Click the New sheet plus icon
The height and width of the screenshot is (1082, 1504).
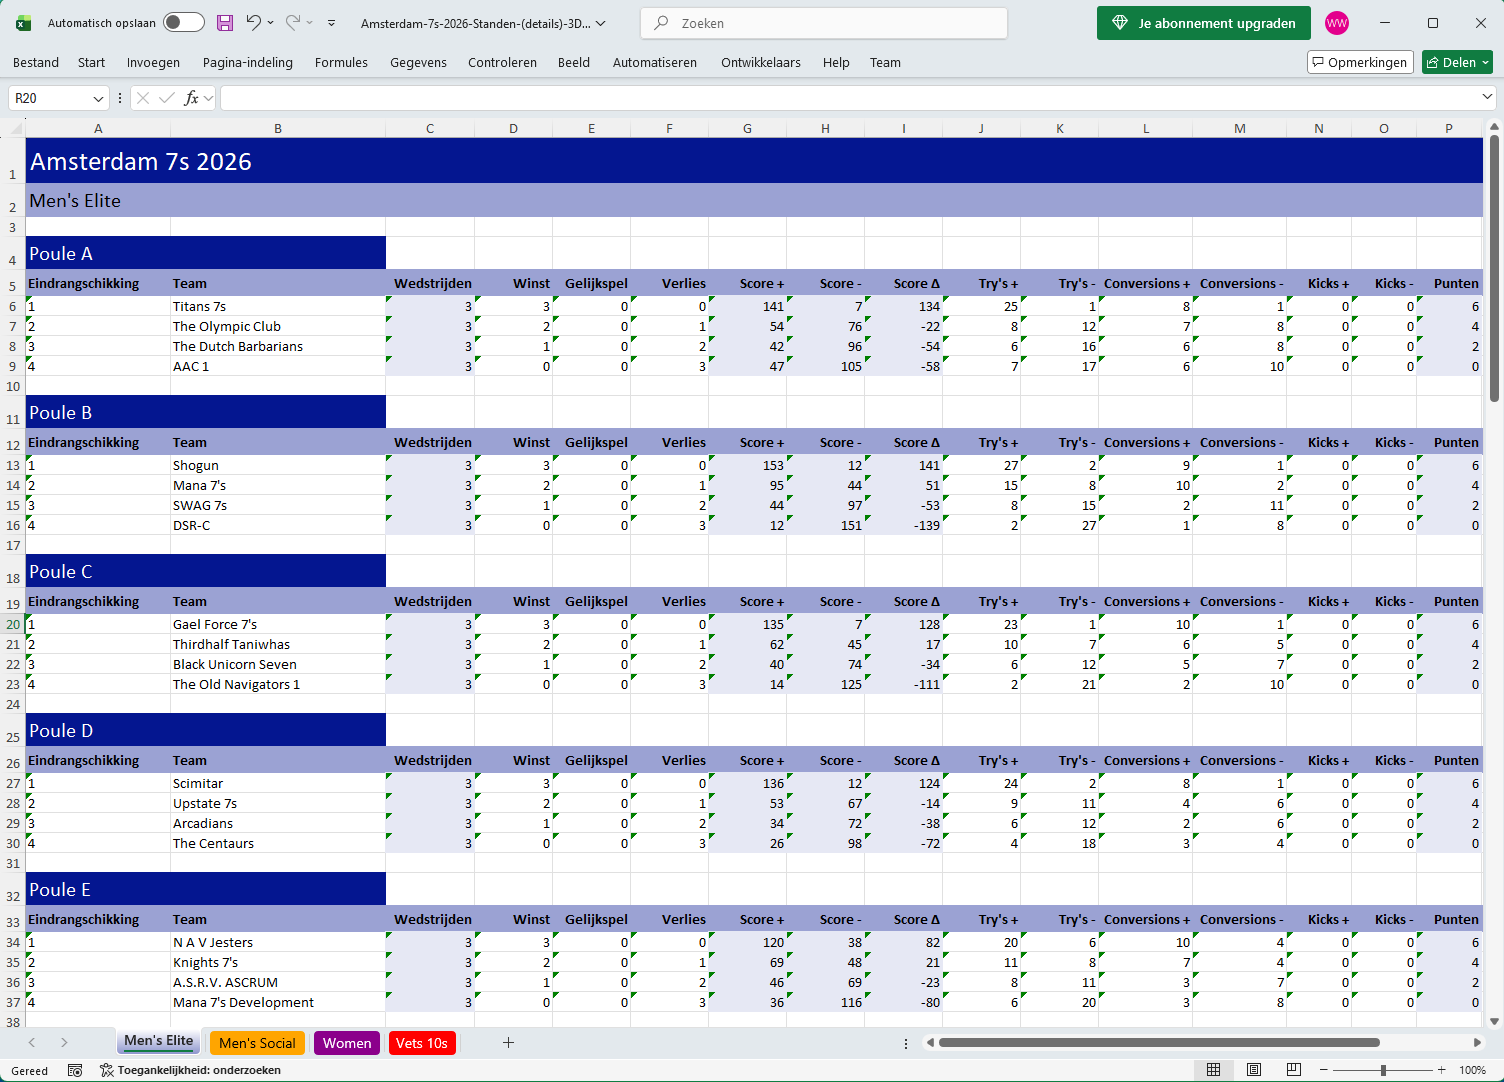coord(508,1043)
